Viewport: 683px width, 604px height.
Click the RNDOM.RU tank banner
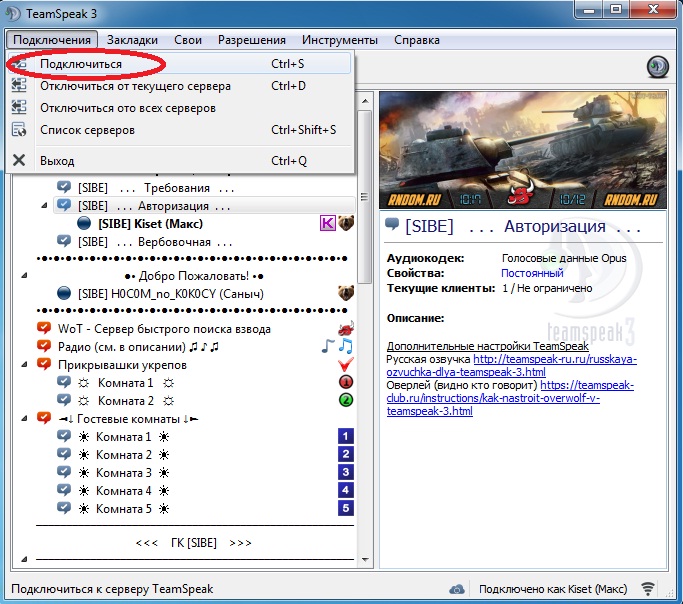tap(523, 150)
